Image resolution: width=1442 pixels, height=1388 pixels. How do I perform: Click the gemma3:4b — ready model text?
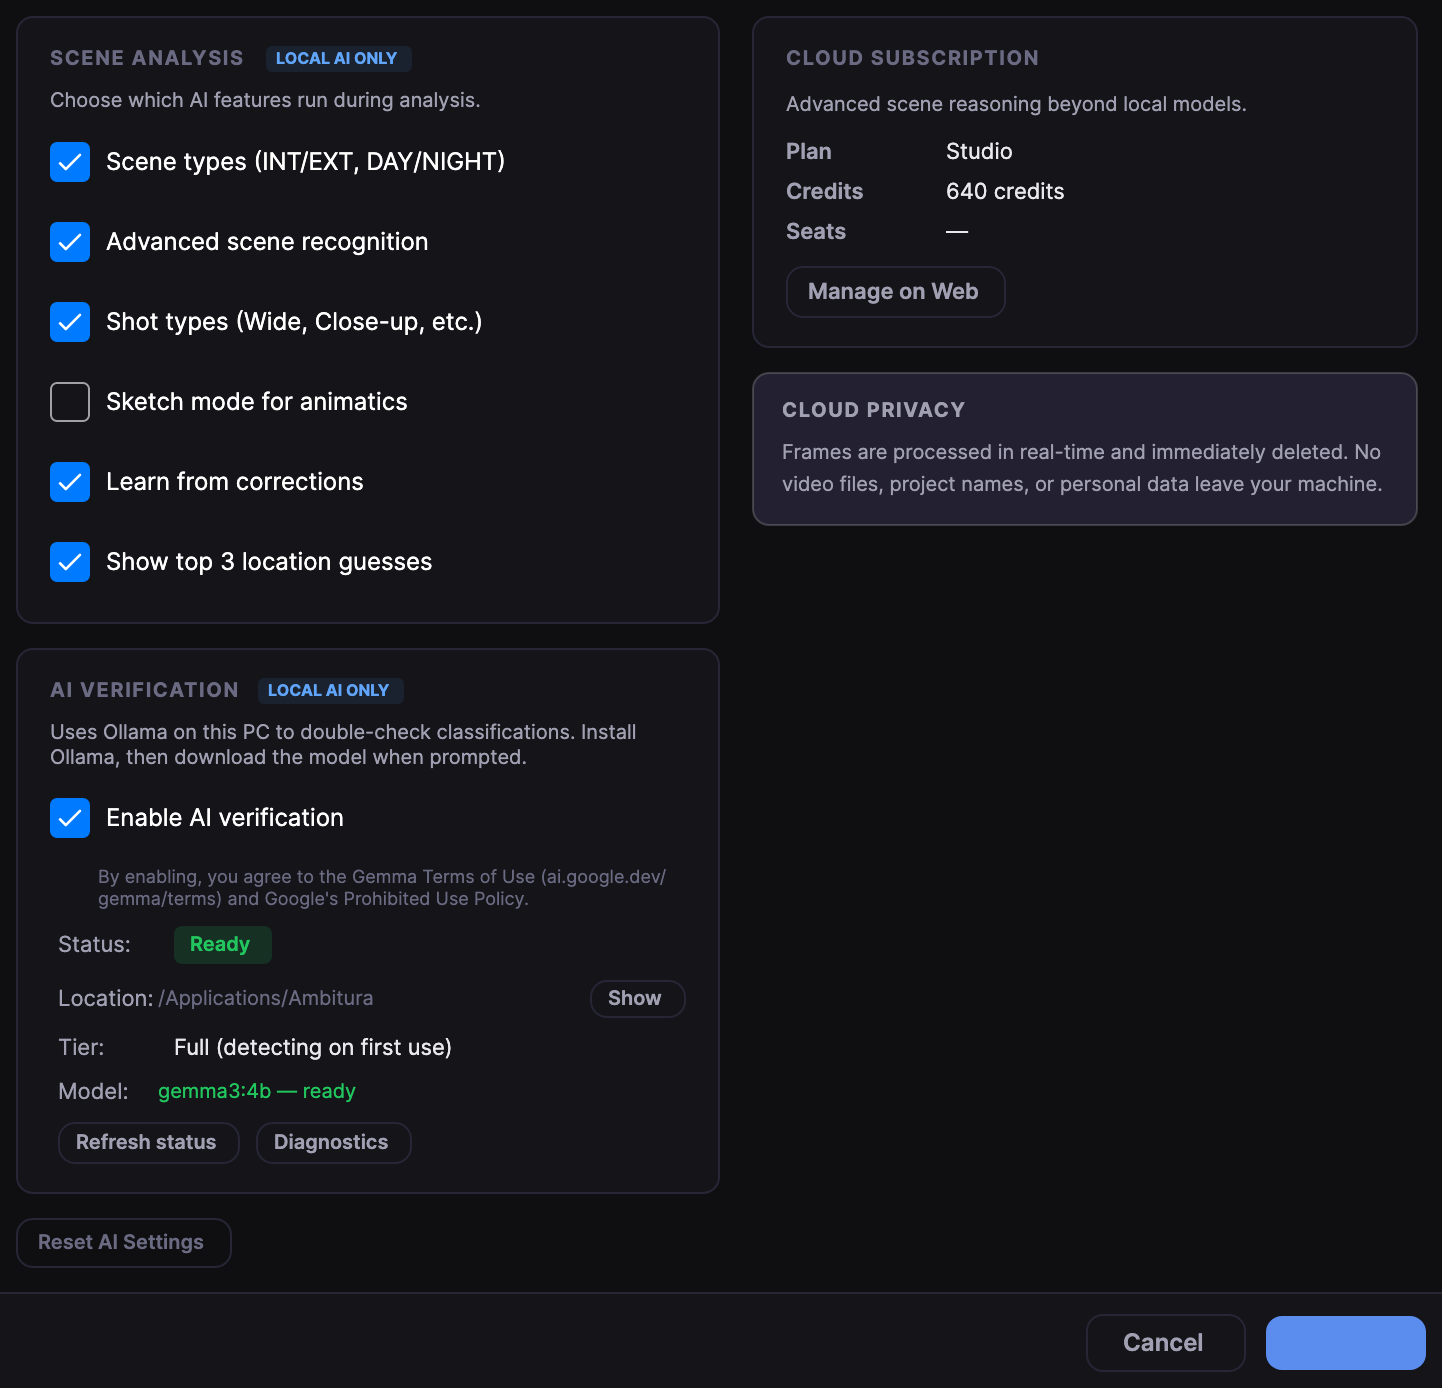pyautogui.click(x=257, y=1092)
